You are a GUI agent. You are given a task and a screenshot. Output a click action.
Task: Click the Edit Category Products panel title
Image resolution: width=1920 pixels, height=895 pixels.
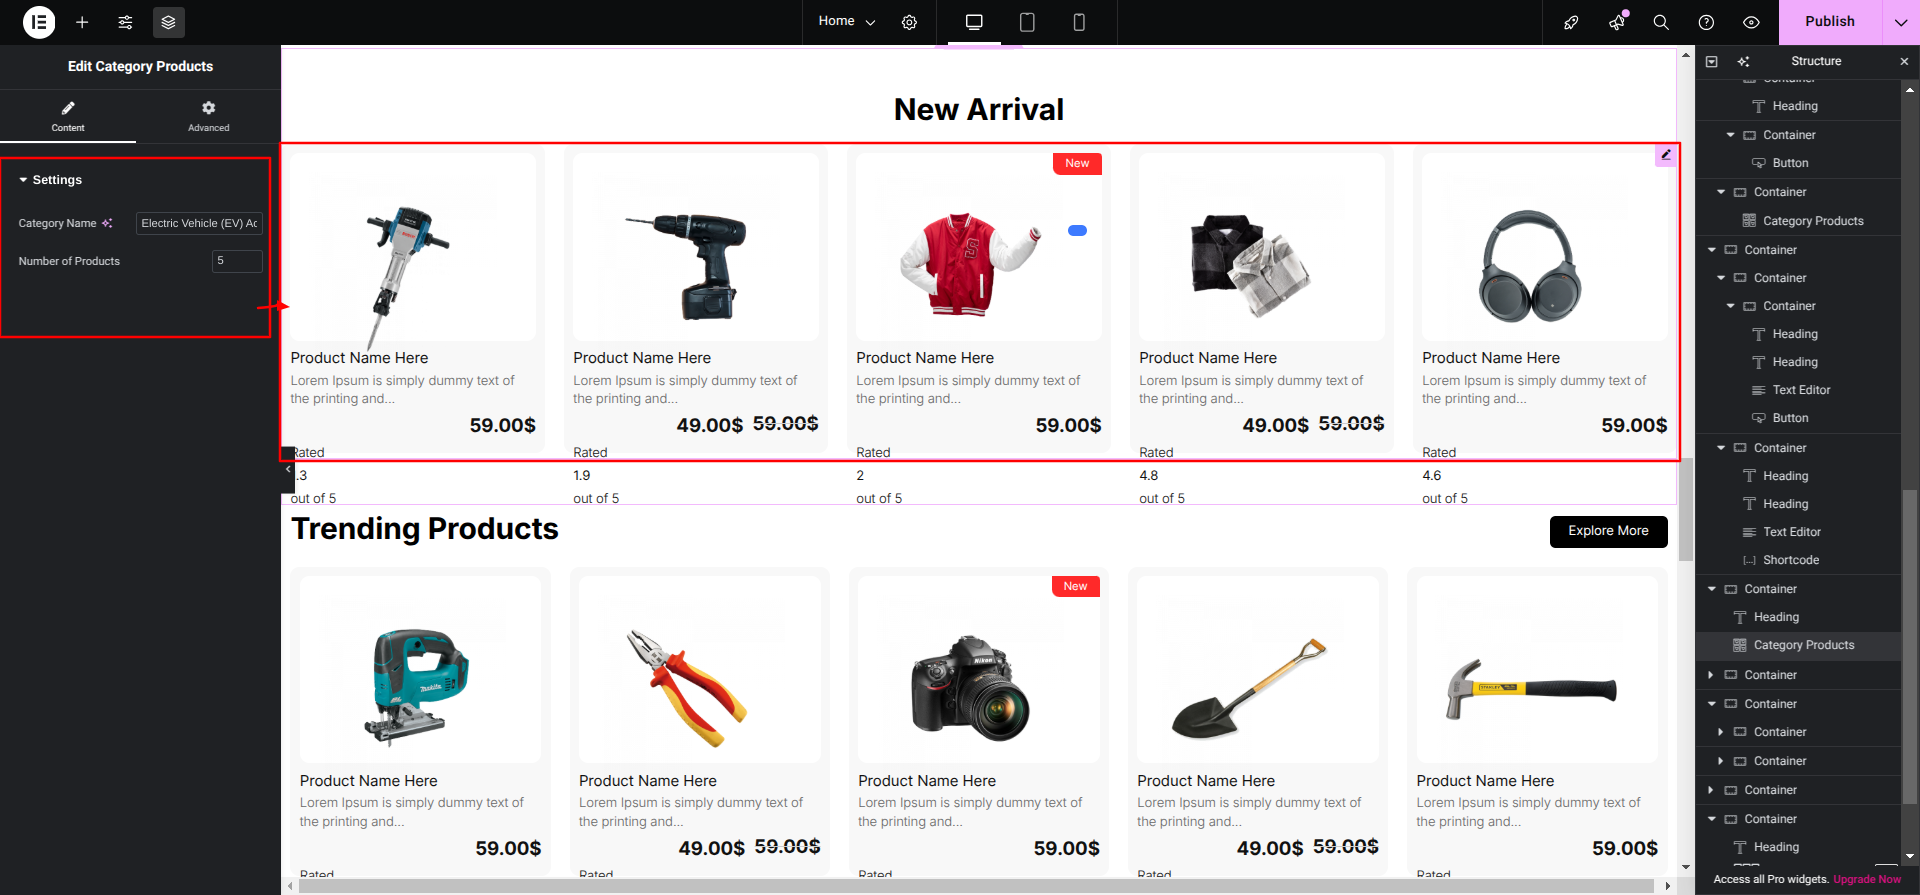[140, 66]
